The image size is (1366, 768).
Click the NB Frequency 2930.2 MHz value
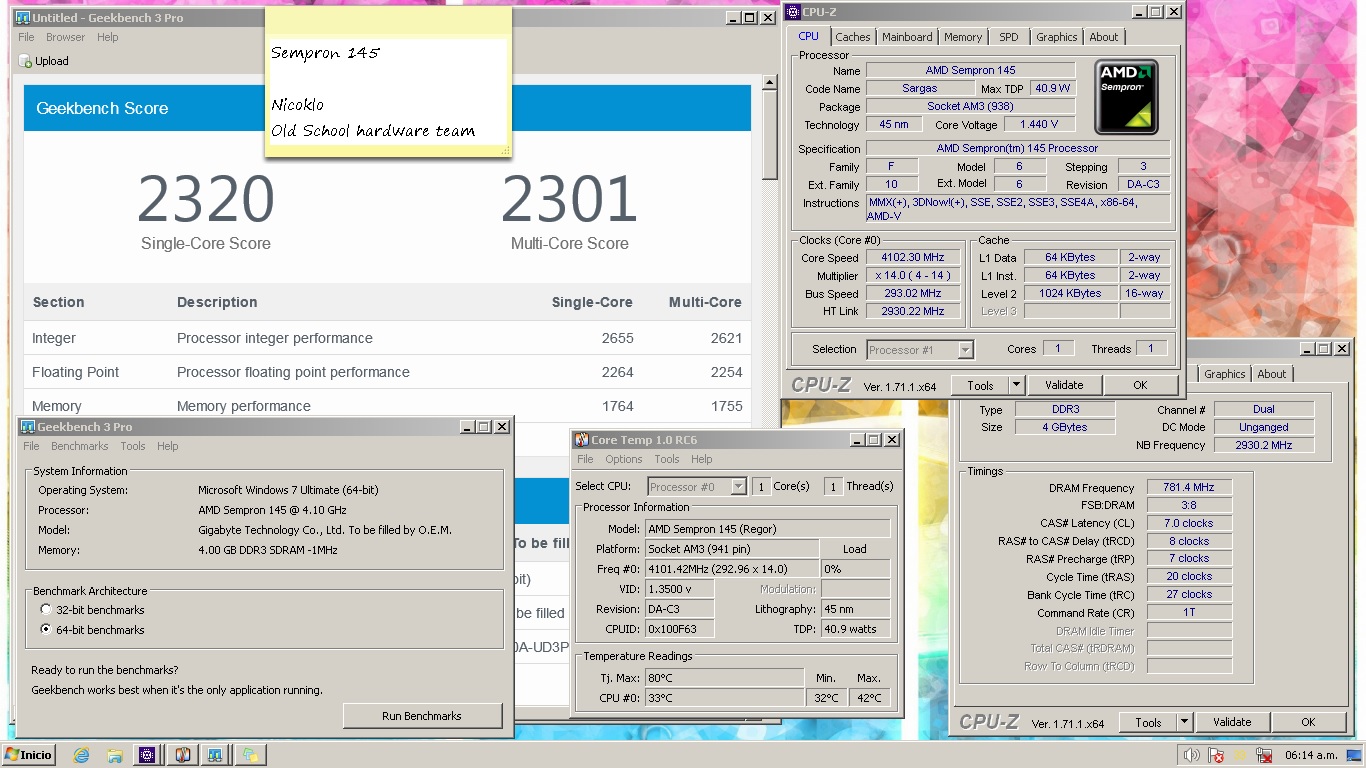tap(1264, 445)
